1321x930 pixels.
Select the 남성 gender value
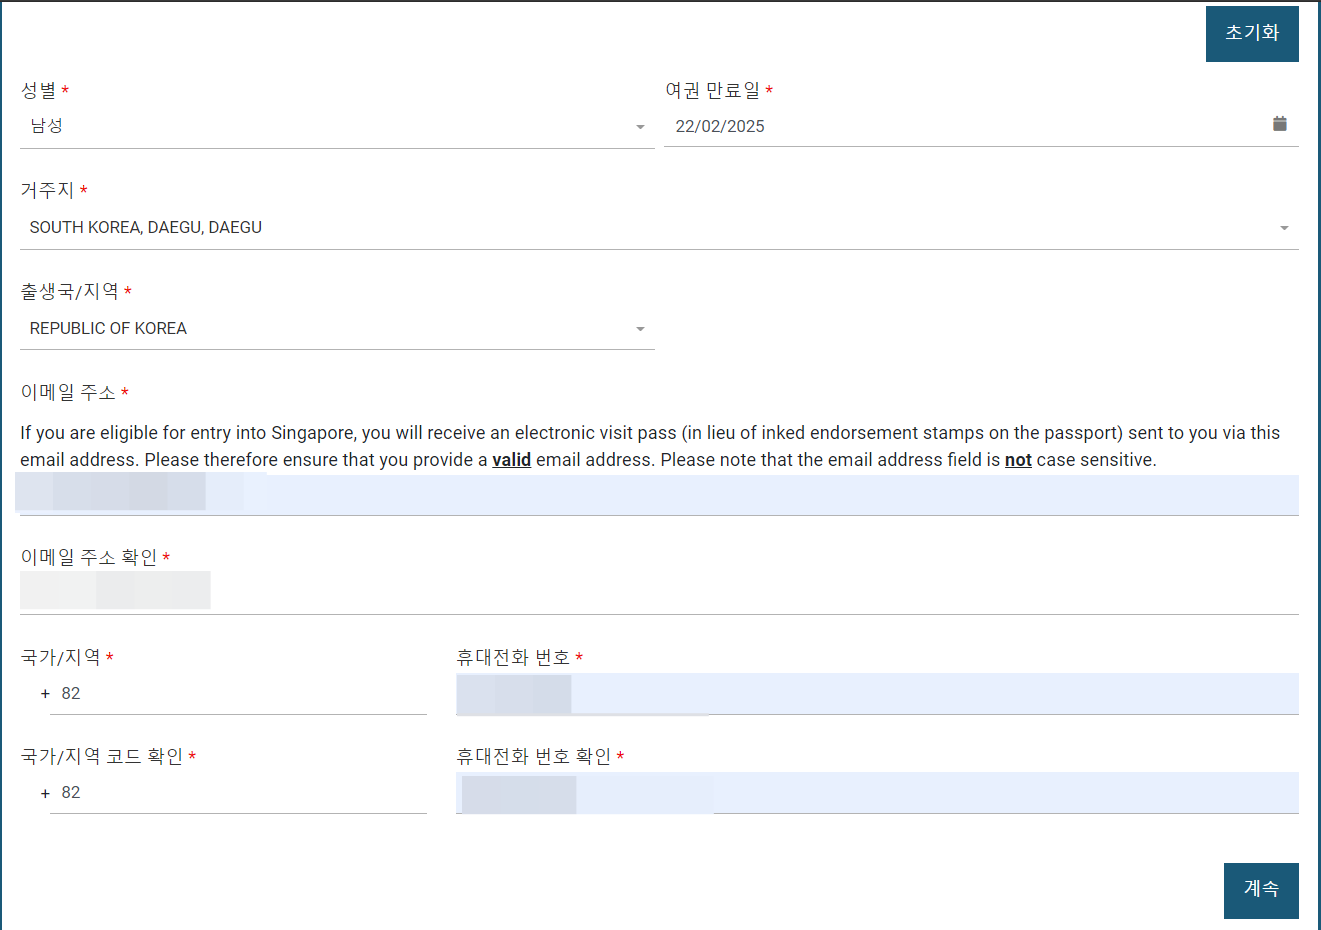click(42, 125)
